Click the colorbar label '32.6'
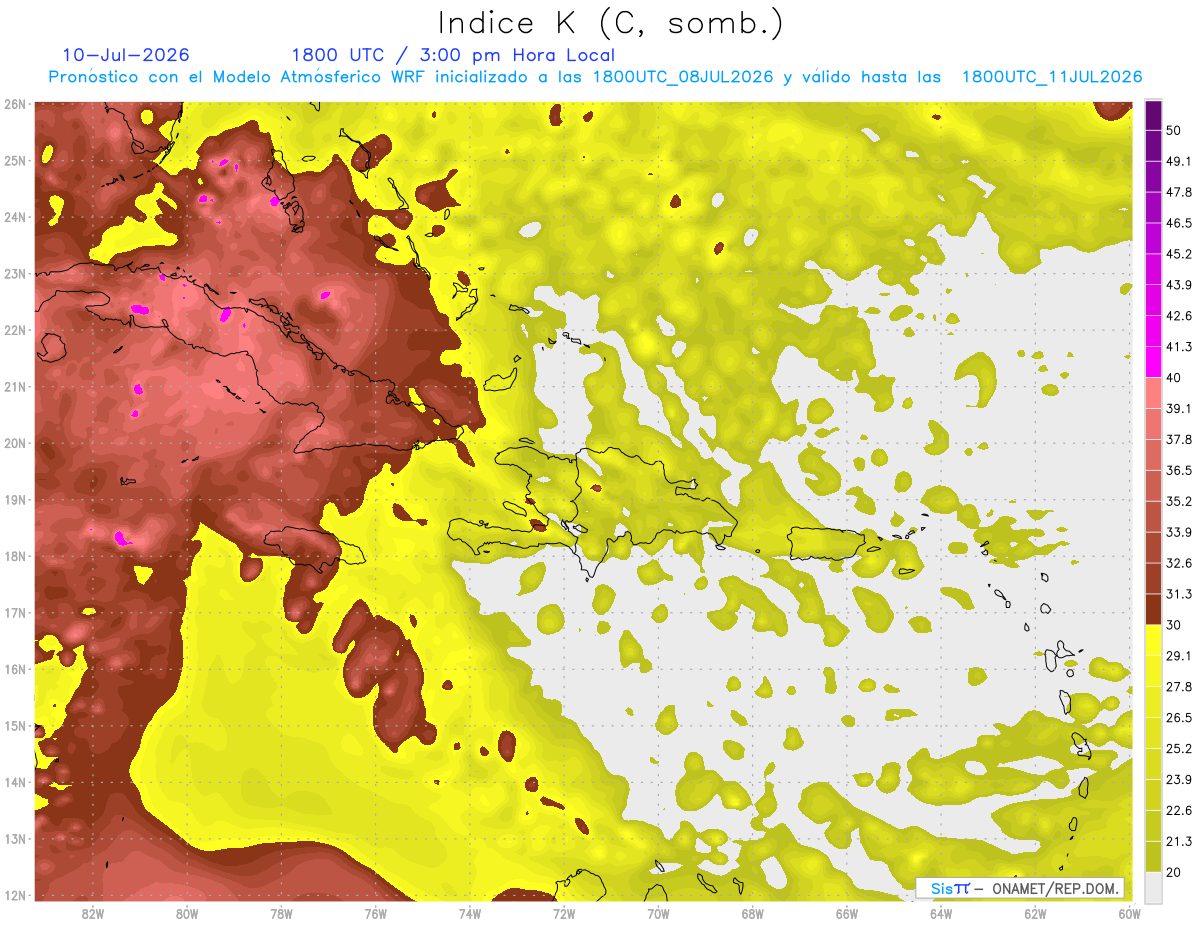Image resolution: width=1200 pixels, height=927 pixels. tap(1178, 563)
